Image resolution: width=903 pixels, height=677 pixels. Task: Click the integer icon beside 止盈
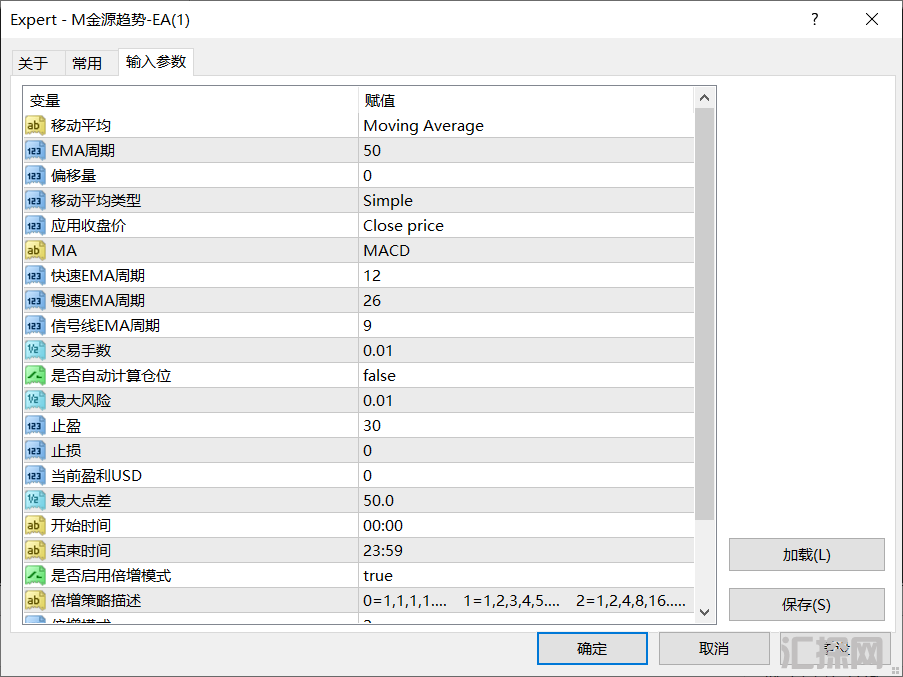pyautogui.click(x=35, y=426)
